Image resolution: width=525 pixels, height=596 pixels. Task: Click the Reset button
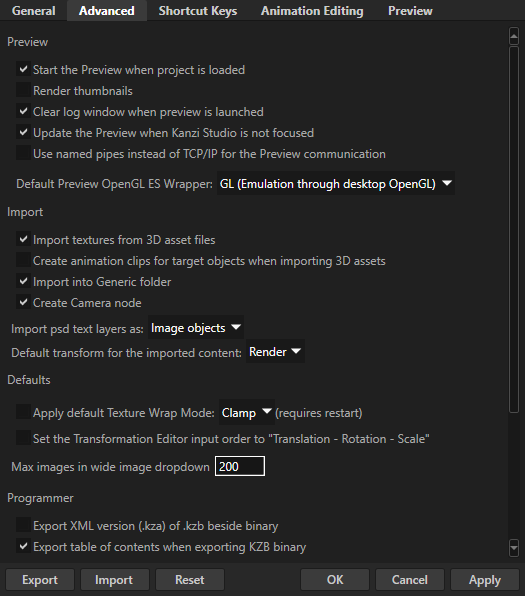point(190,580)
